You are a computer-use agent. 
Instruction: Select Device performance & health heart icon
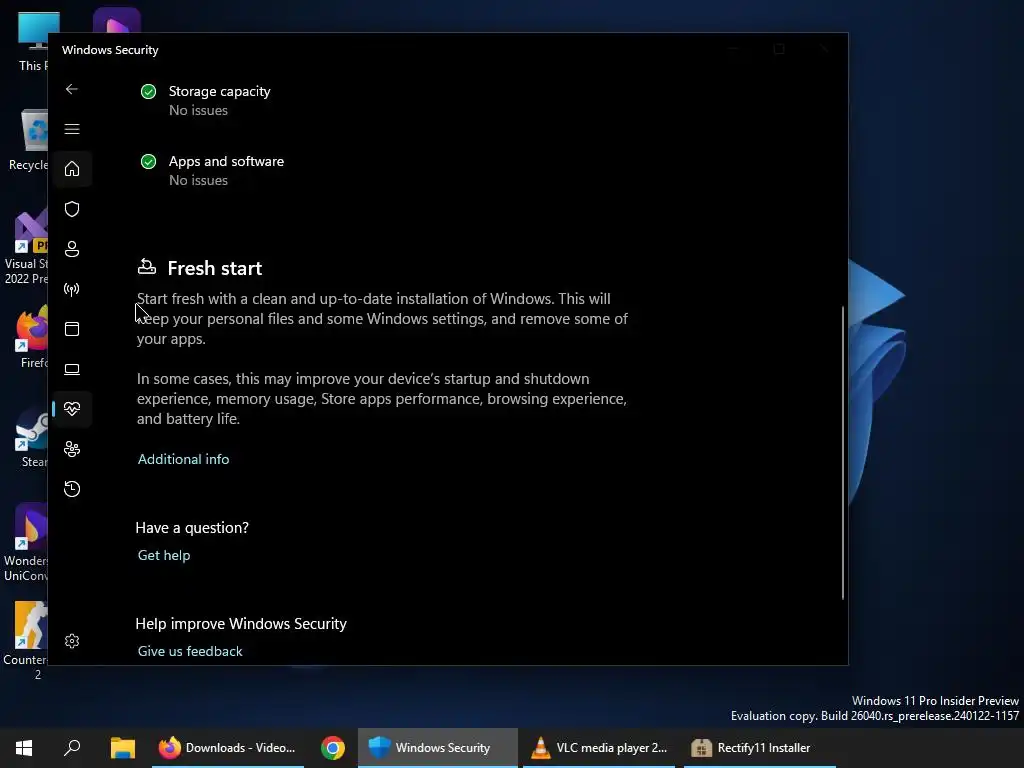pos(72,409)
